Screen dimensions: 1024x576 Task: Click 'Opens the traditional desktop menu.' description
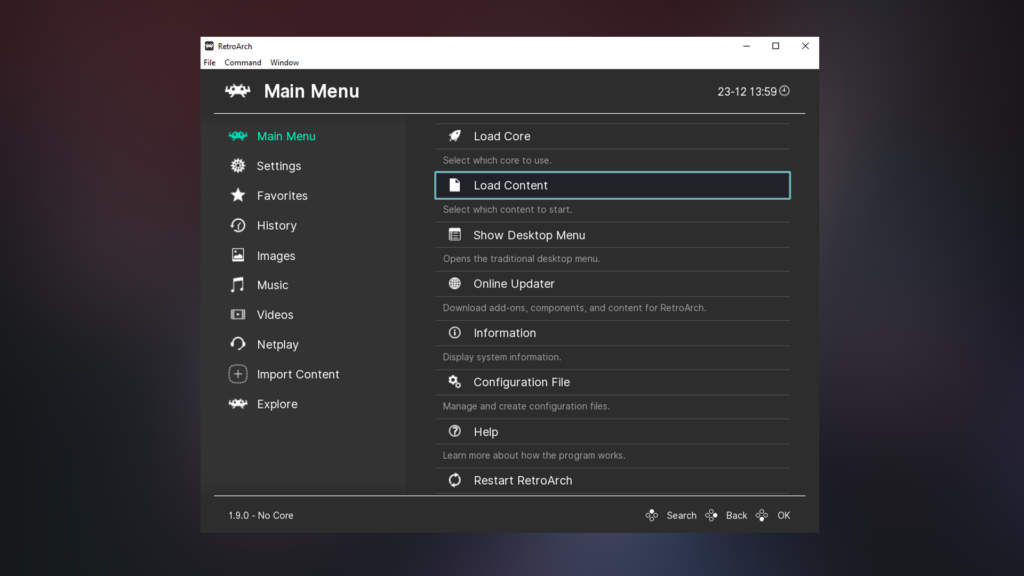(521, 259)
